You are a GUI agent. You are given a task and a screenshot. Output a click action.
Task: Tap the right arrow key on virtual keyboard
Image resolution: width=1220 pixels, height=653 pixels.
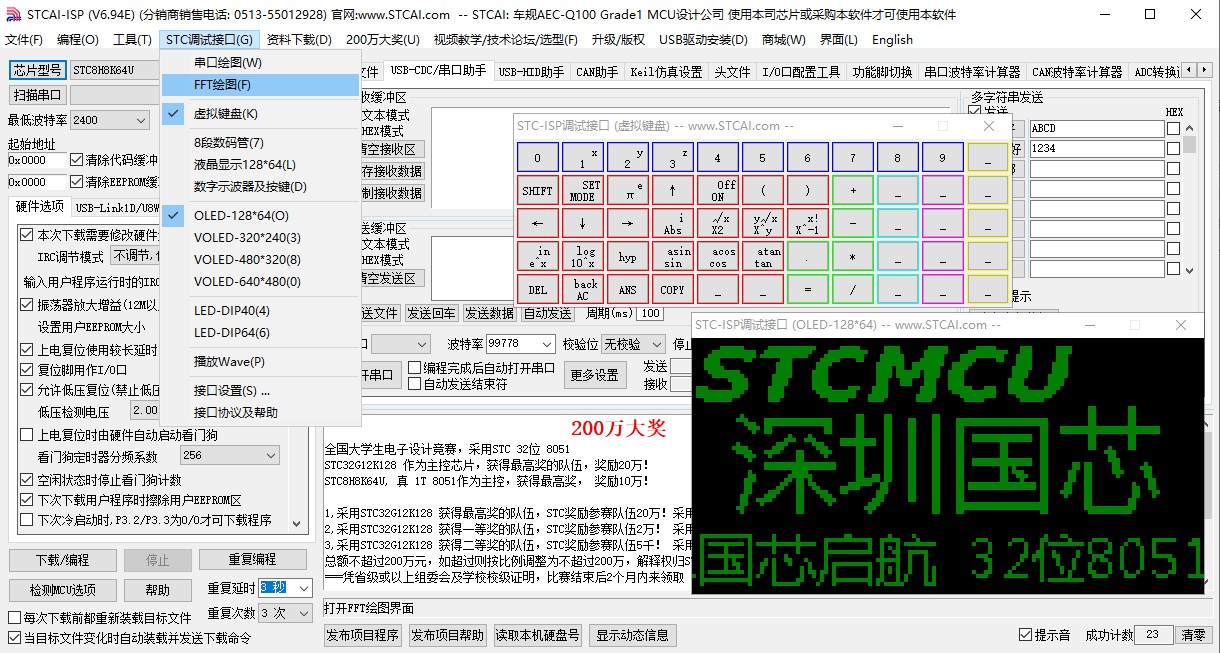(x=627, y=223)
